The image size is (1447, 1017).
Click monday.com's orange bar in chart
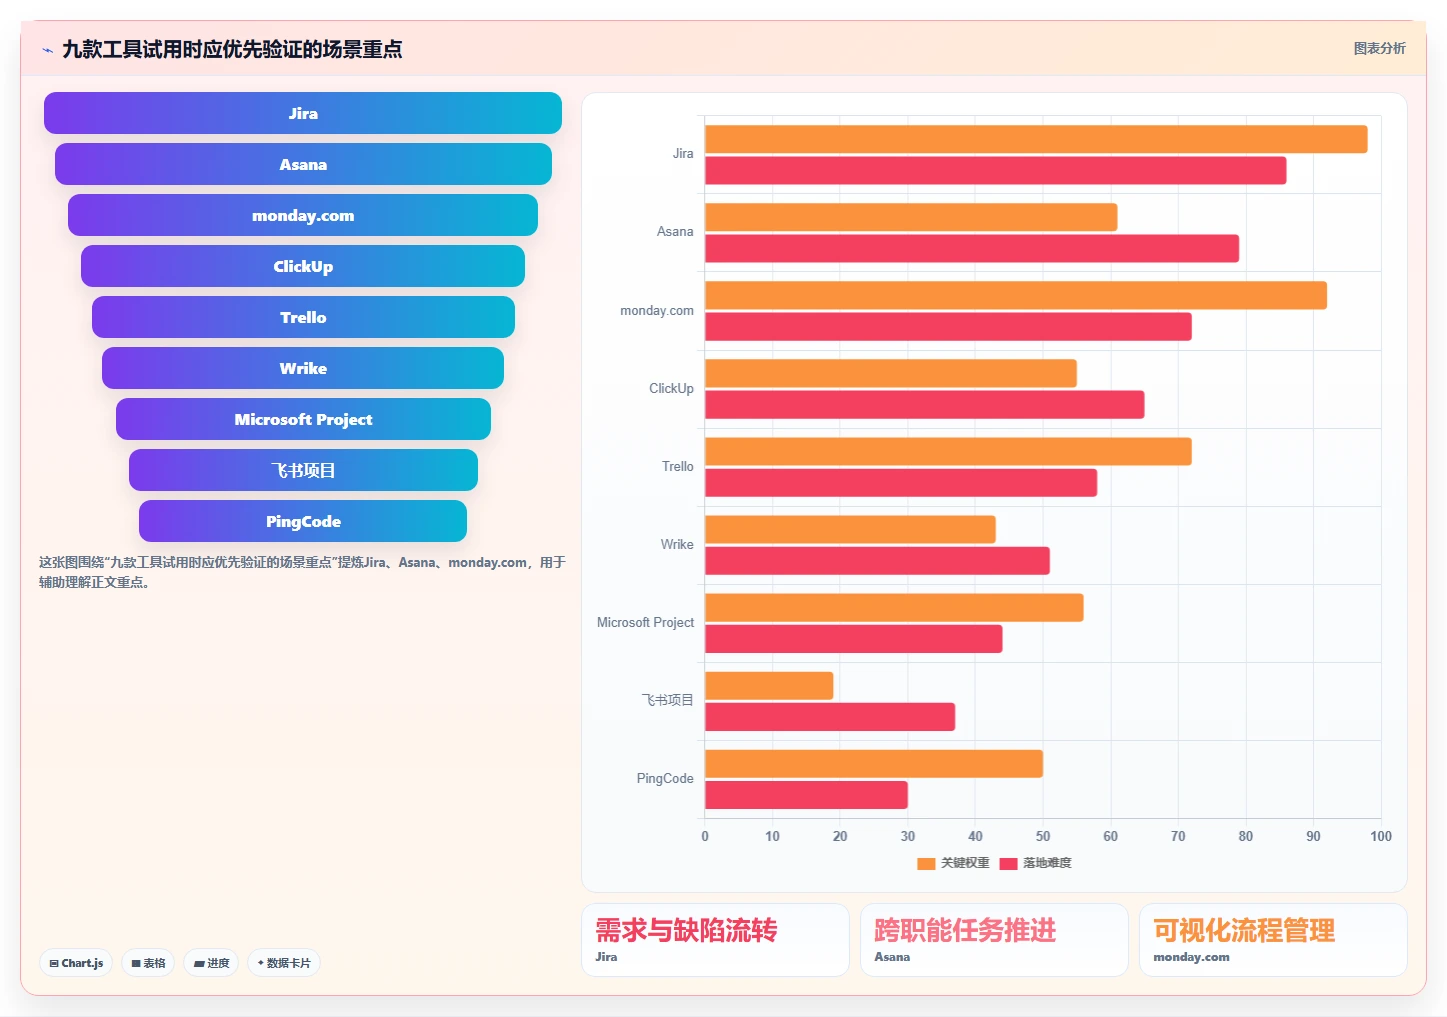[1016, 295]
